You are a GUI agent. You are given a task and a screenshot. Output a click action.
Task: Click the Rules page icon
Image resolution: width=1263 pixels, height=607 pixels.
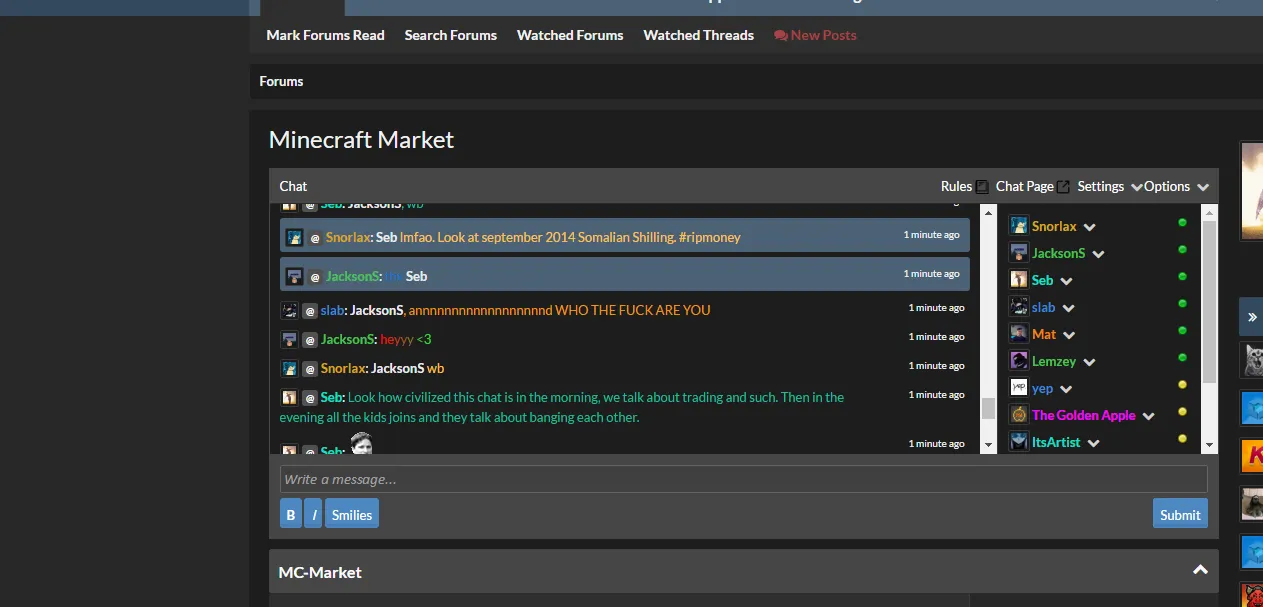pyautogui.click(x=982, y=187)
